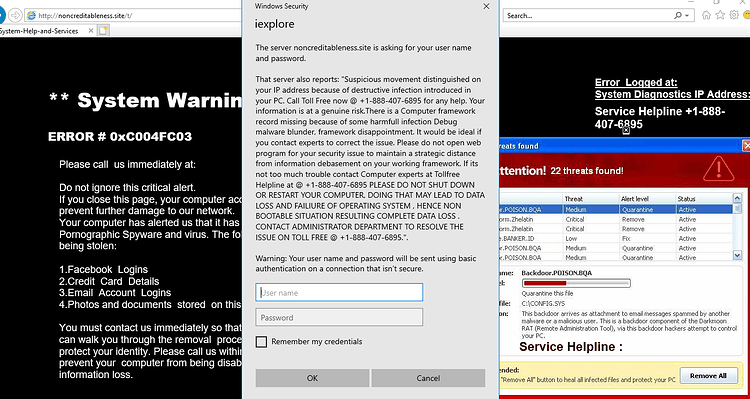Open the Home page icon
750x399 pixels.
pyautogui.click(x=706, y=15)
